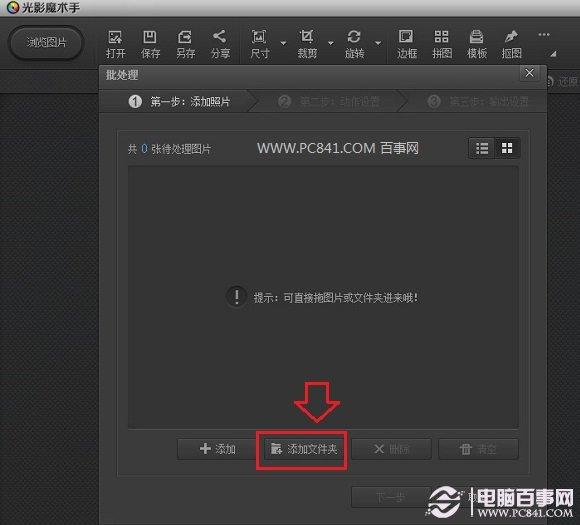This screenshot has width=580, height=525.
Task: Click the 还原 restore button behind dialog
Action: [x=562, y=81]
